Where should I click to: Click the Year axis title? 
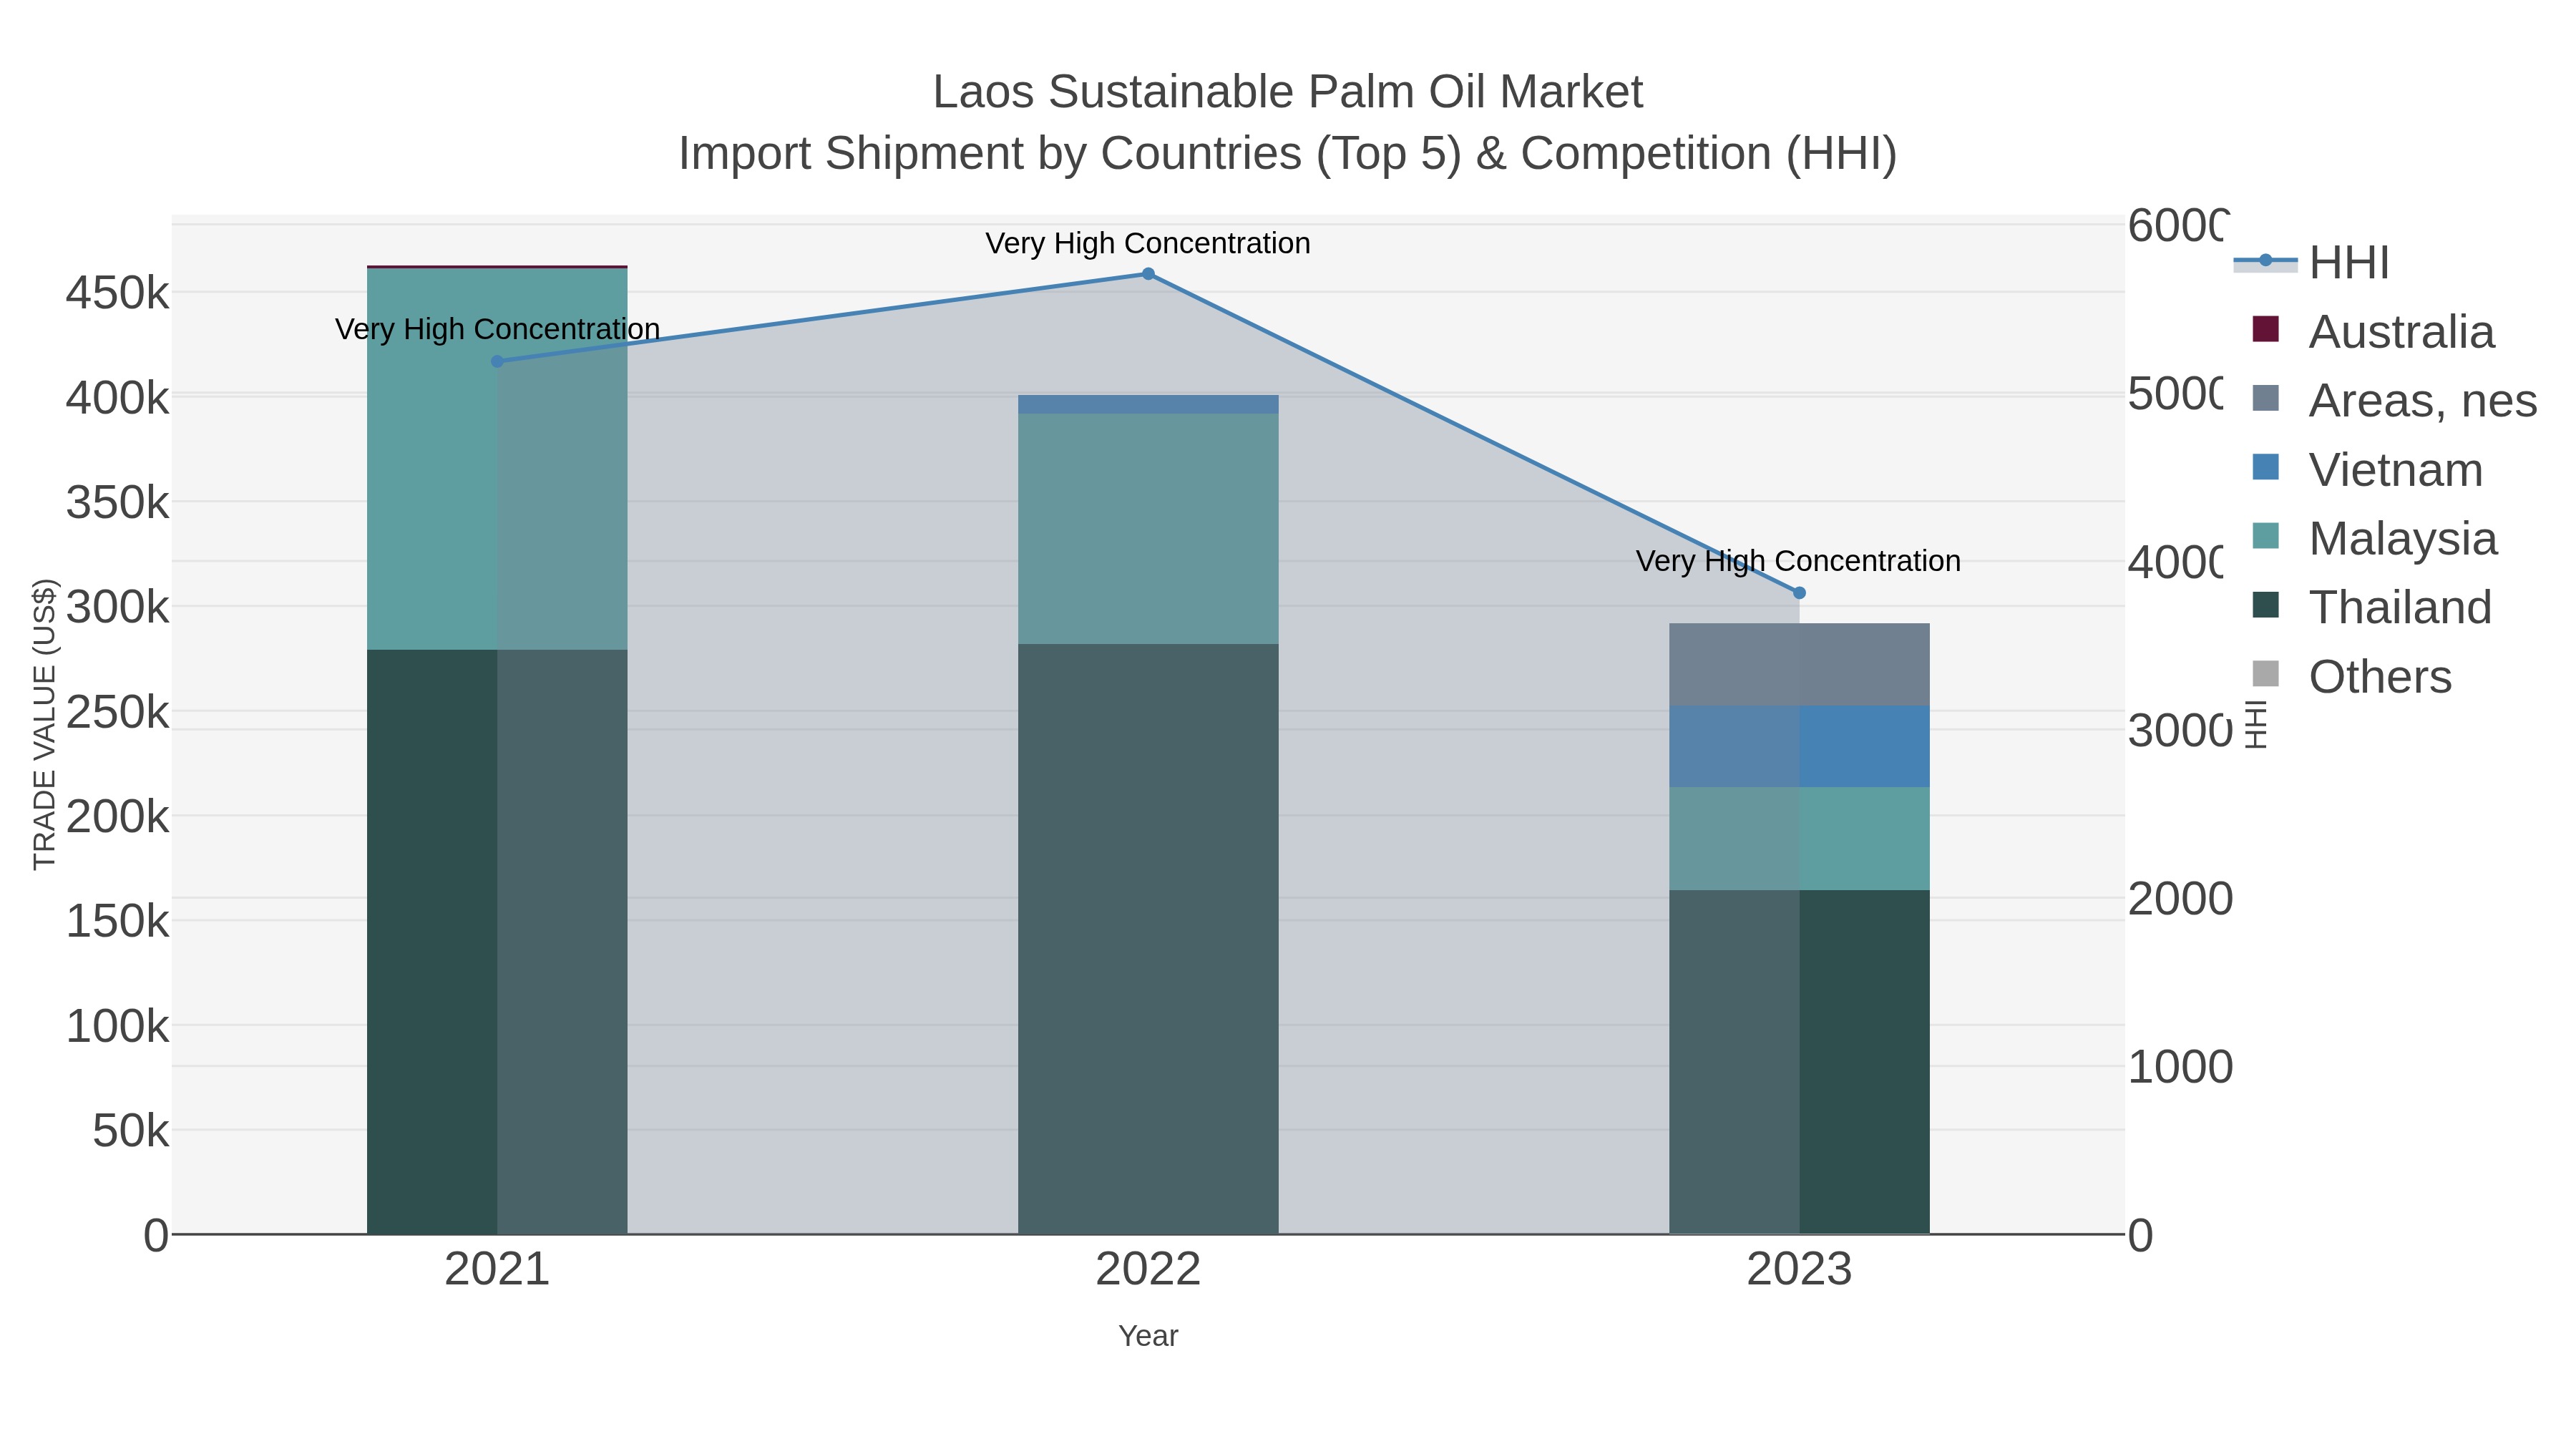1148,1336
